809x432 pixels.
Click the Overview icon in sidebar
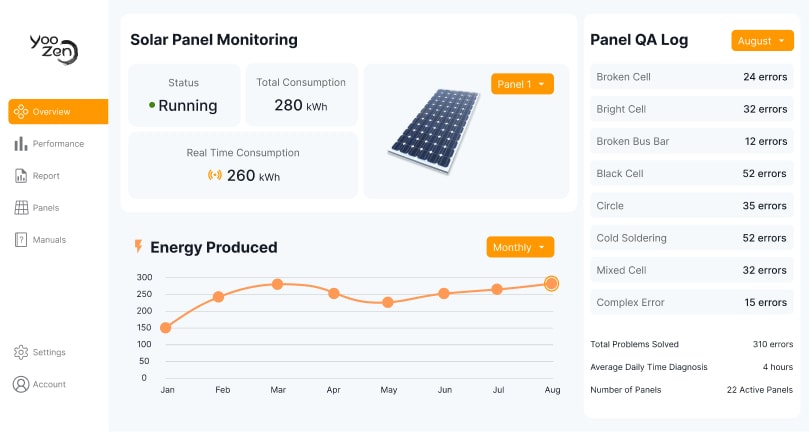coord(20,112)
